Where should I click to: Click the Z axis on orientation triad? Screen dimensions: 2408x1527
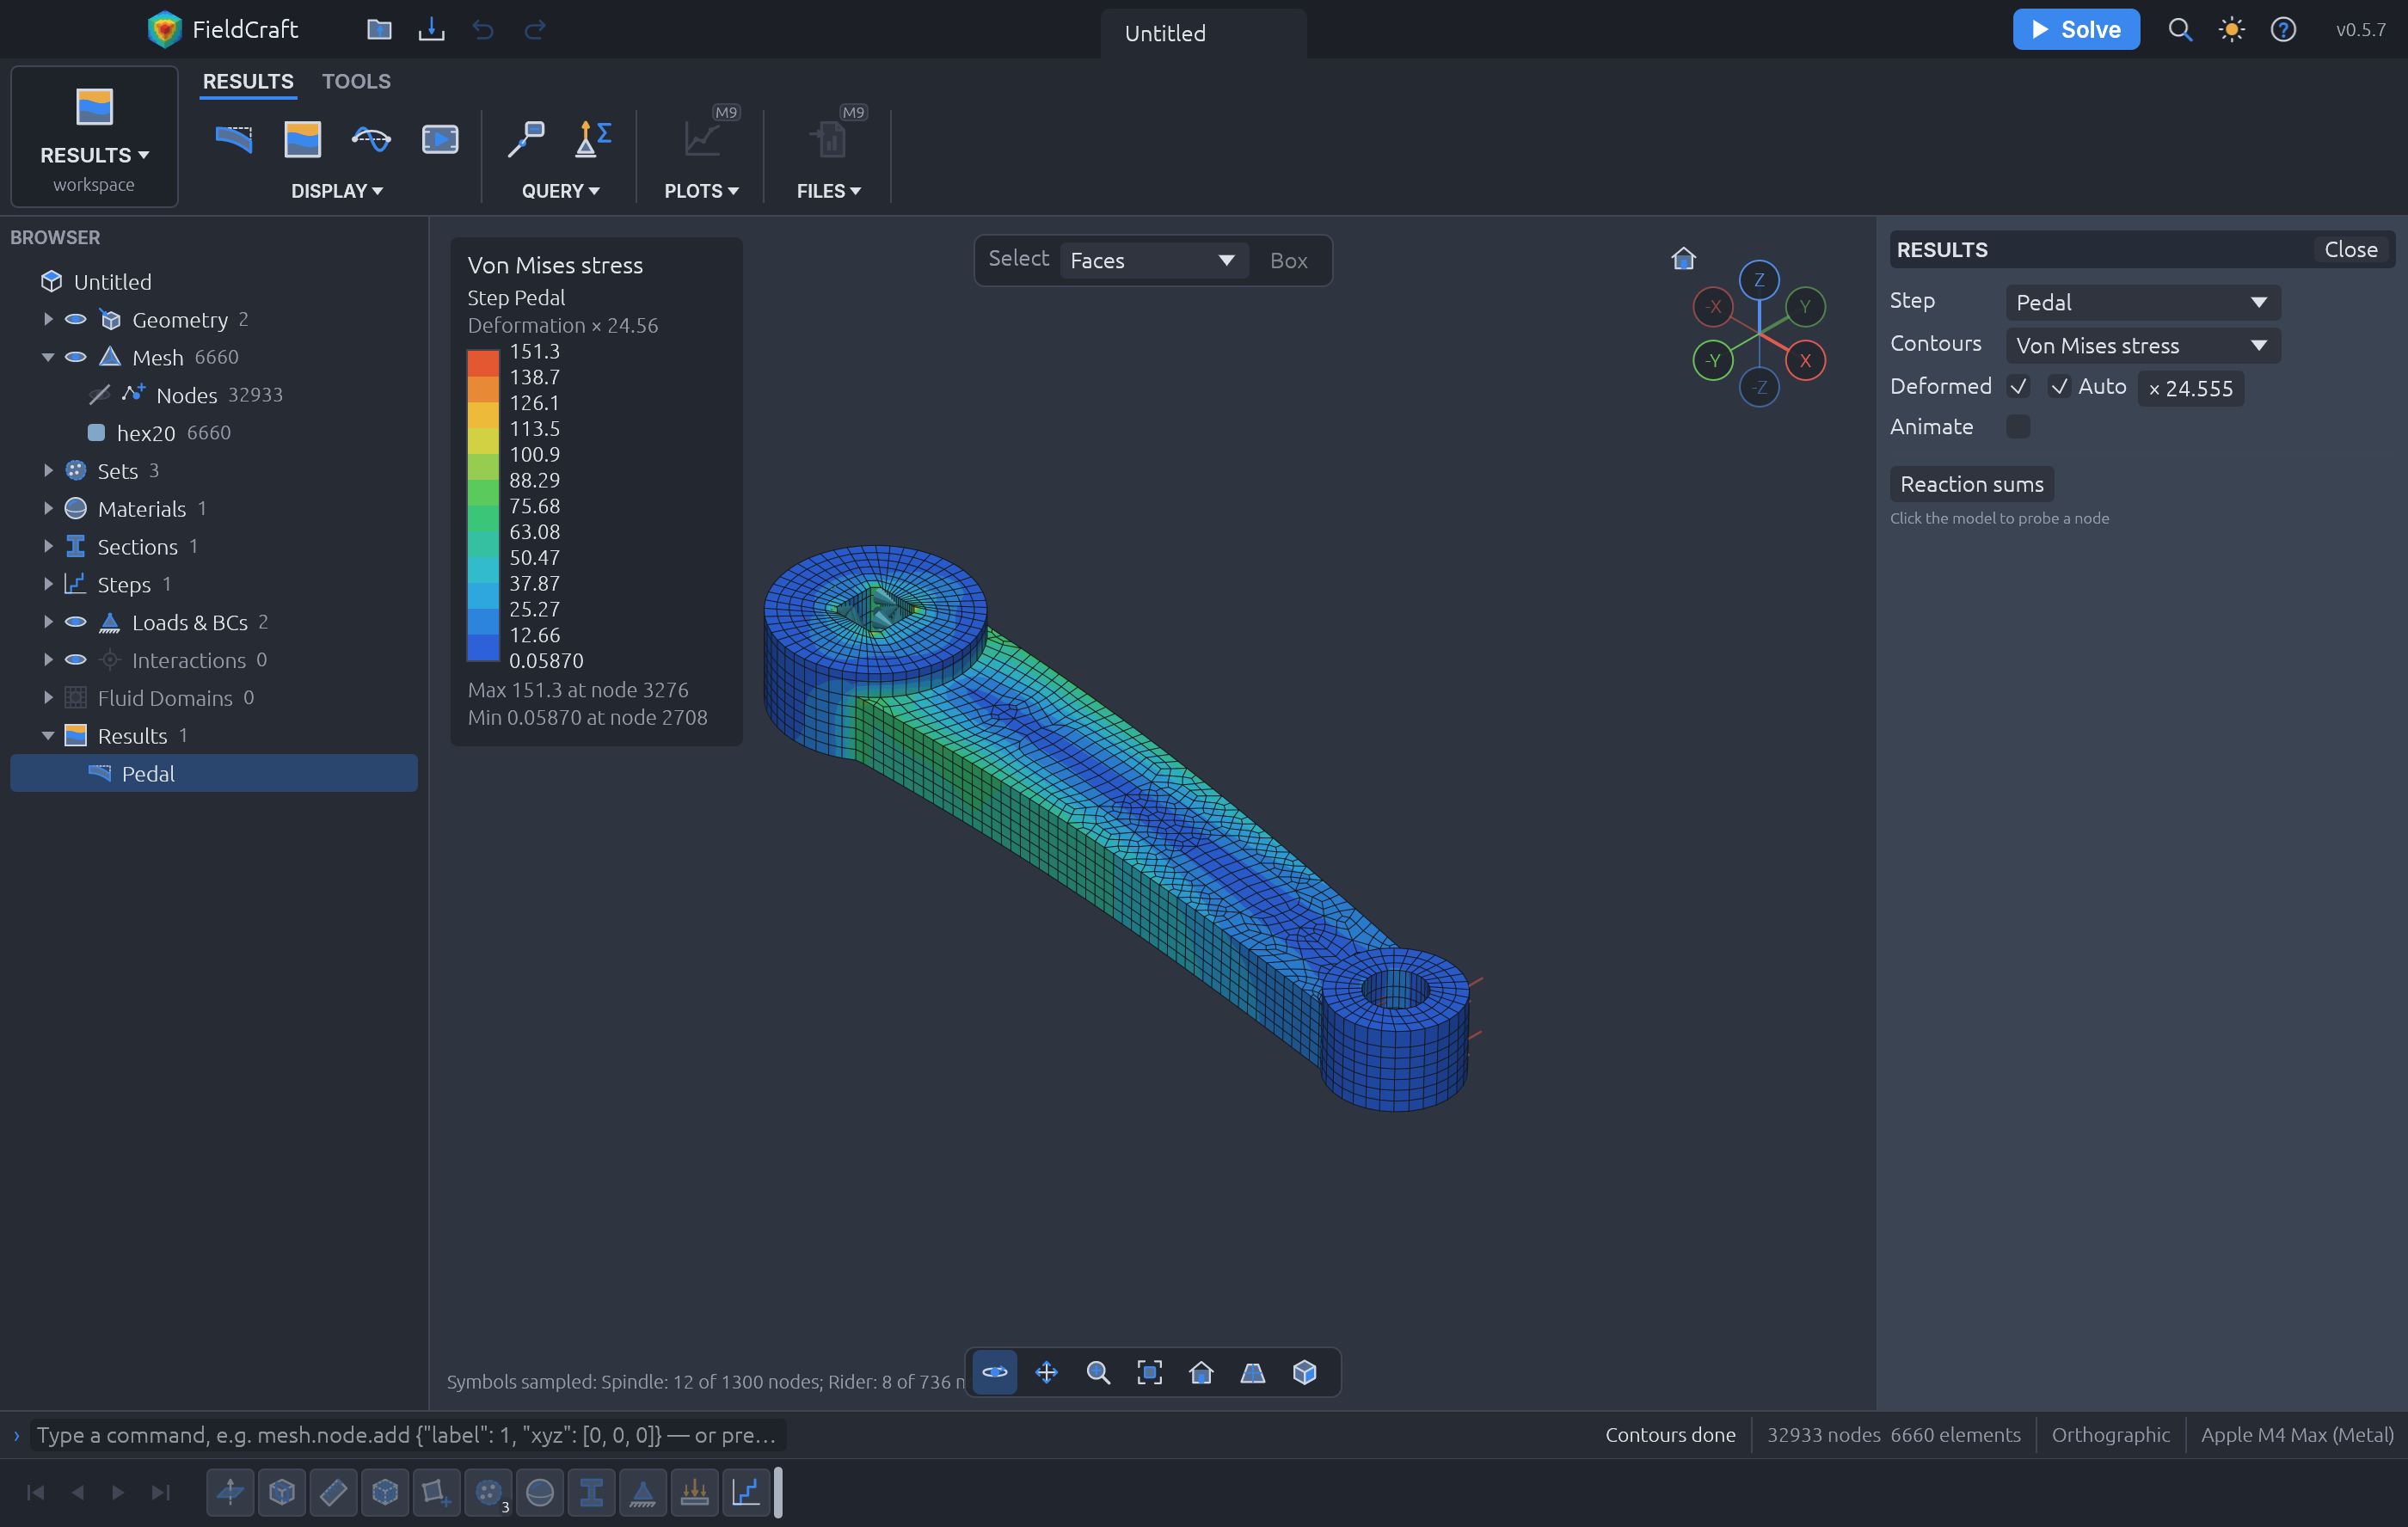point(1759,280)
